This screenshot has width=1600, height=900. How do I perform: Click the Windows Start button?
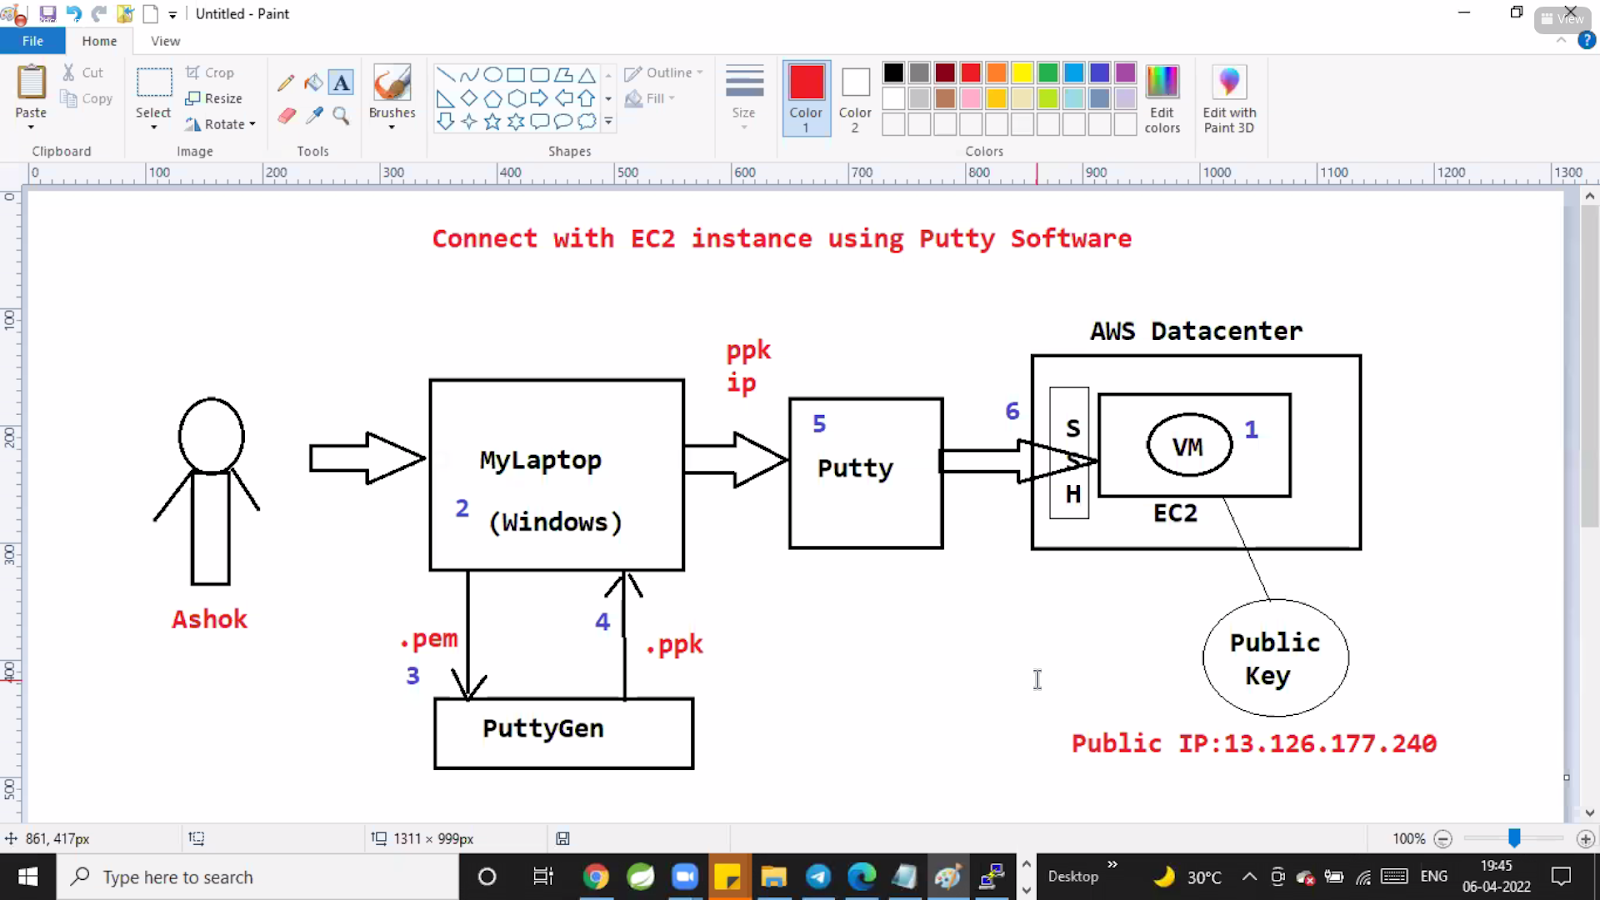click(28, 877)
